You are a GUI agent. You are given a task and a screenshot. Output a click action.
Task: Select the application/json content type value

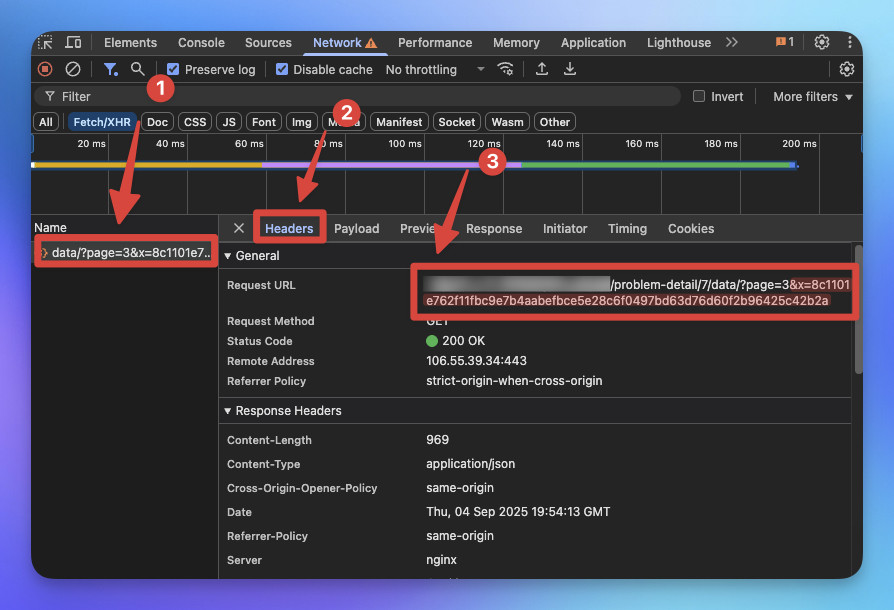click(470, 464)
